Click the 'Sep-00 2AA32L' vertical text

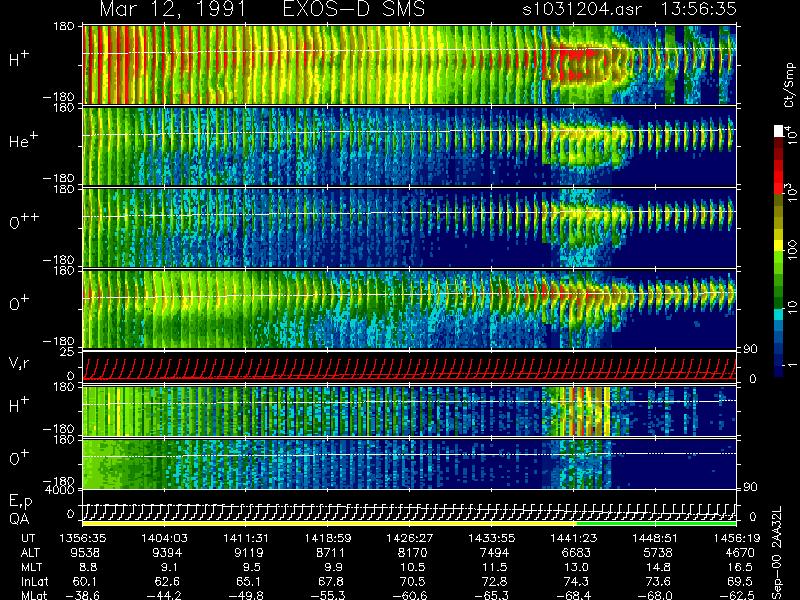point(776,553)
